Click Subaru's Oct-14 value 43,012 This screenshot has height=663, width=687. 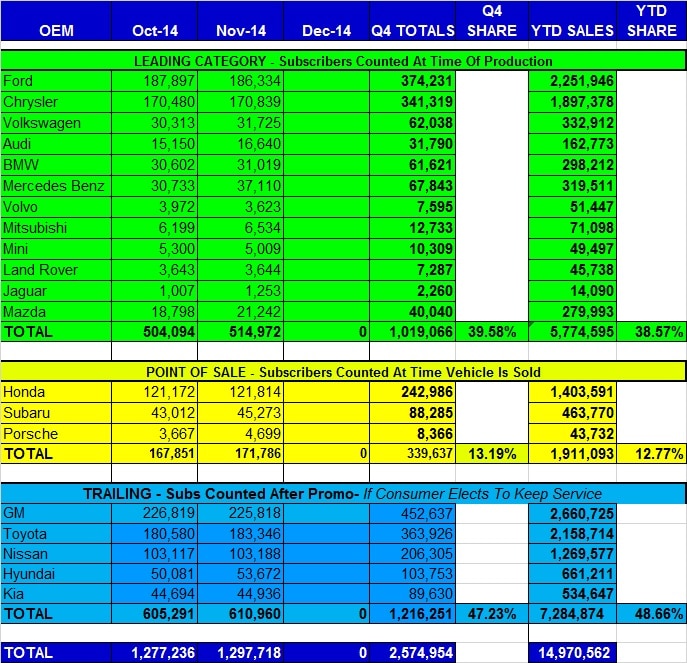155,413
